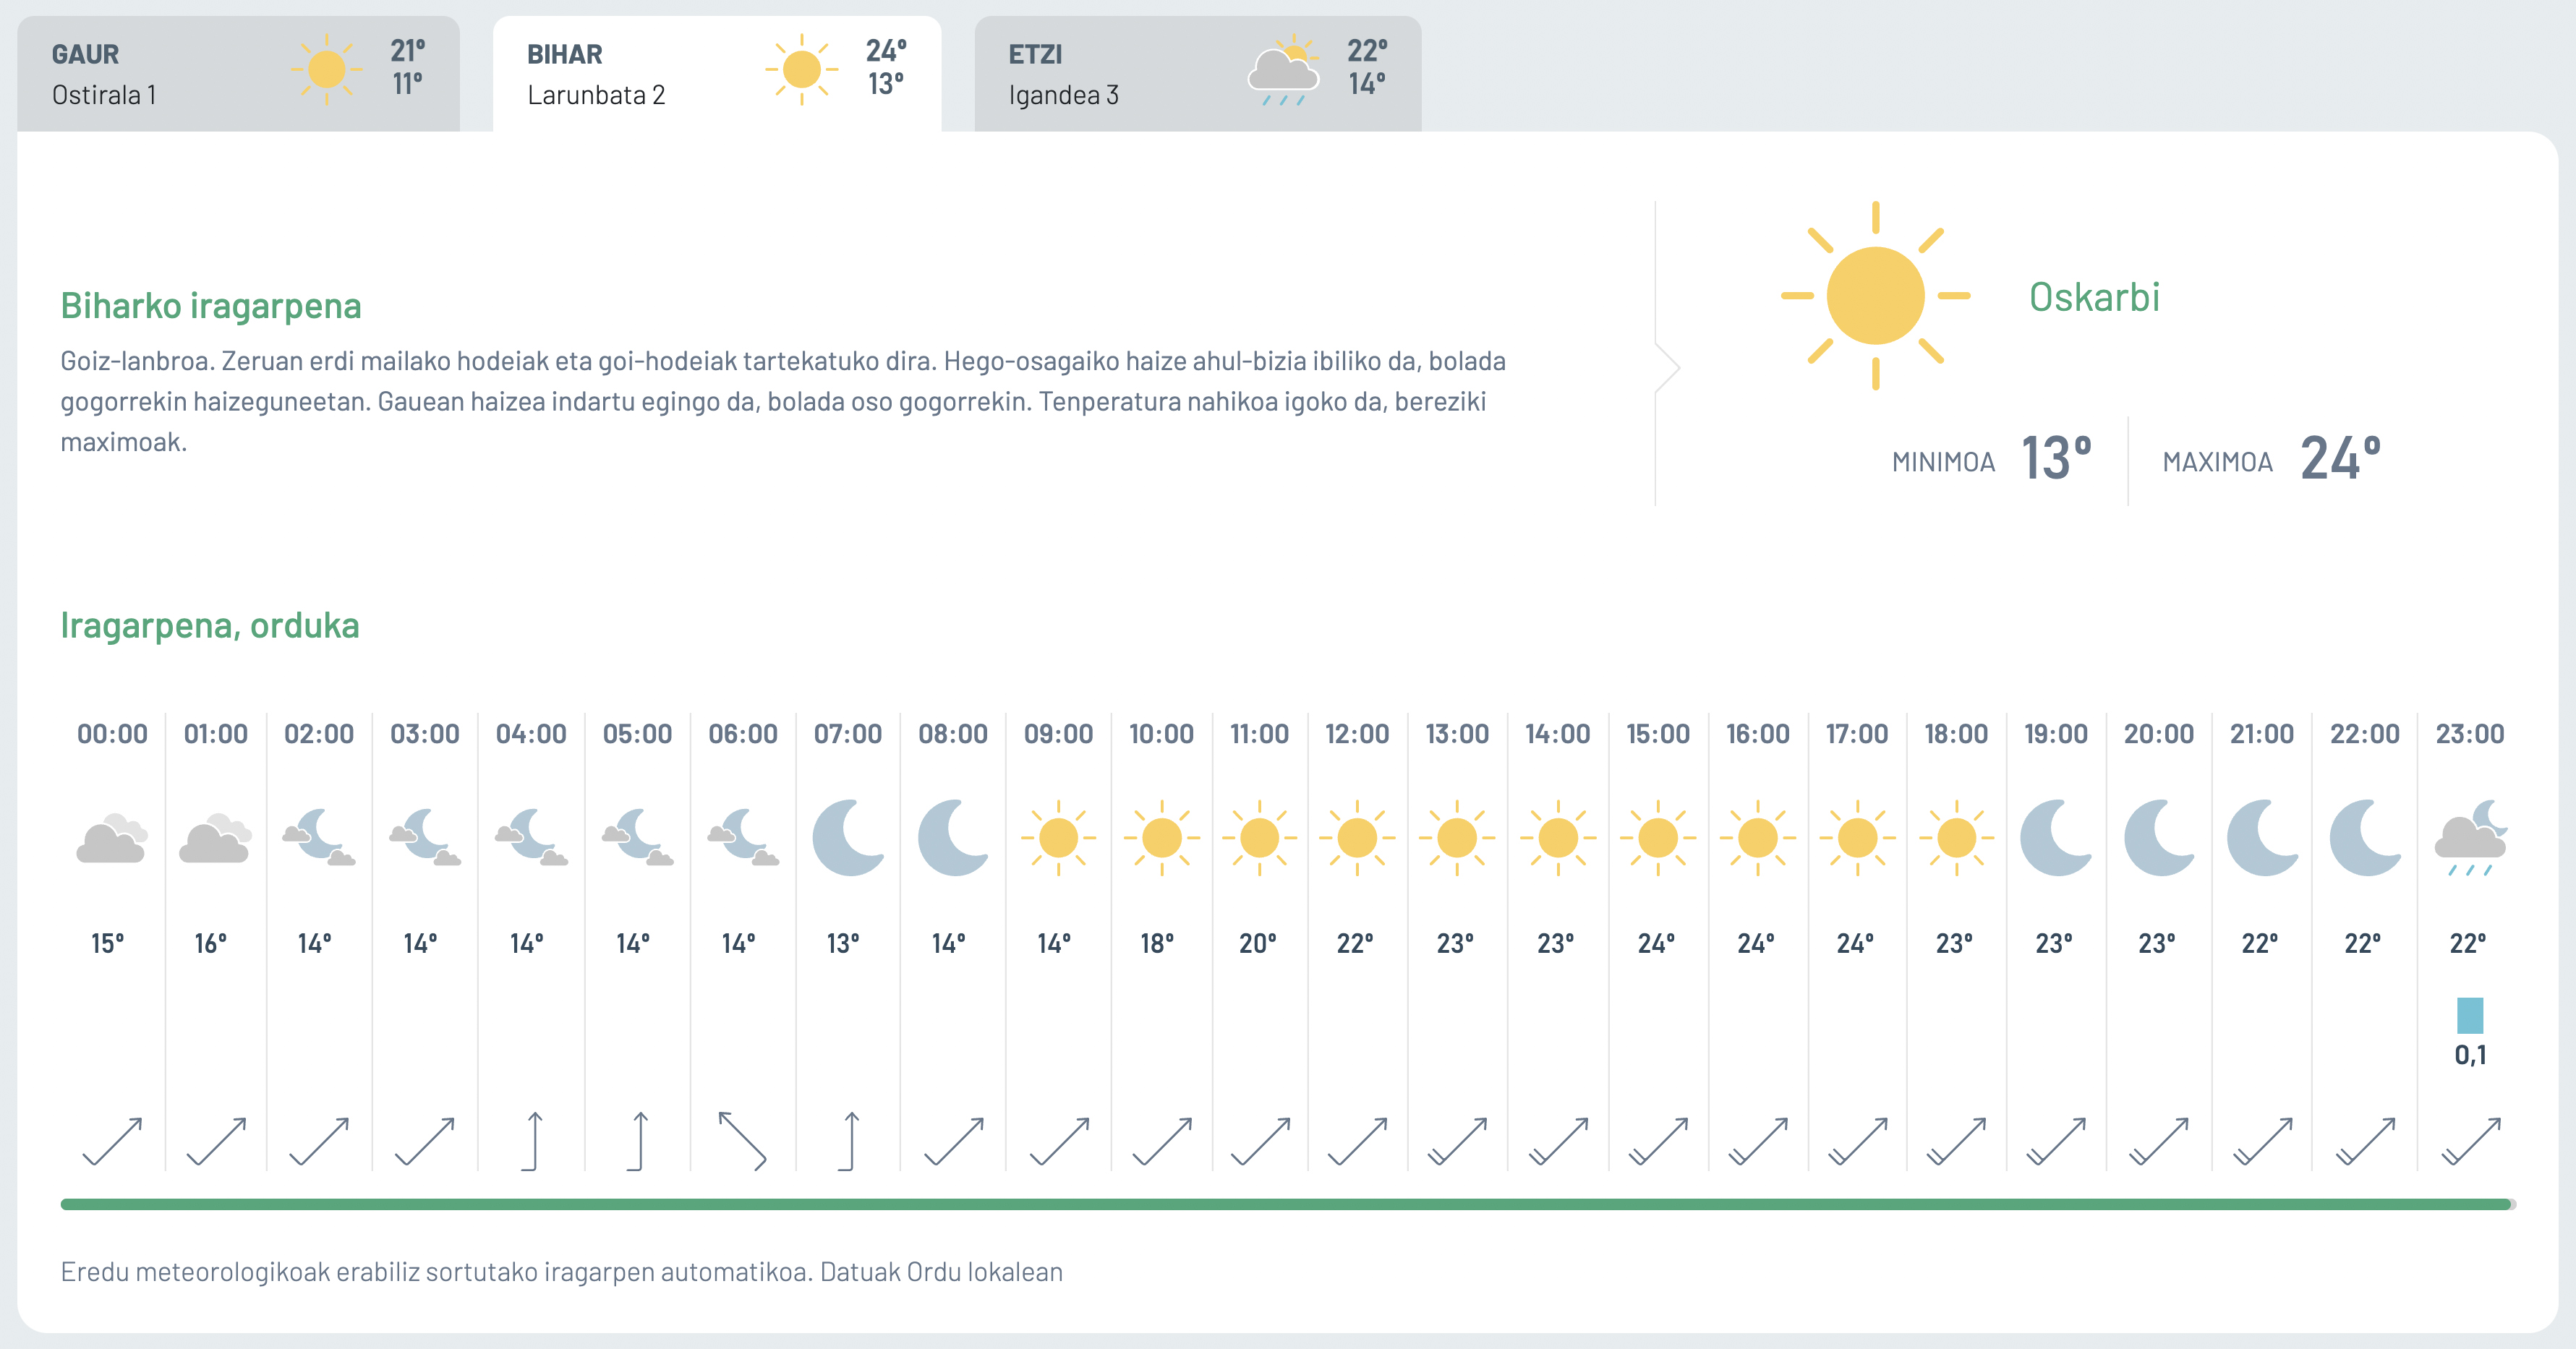Click the rain cloud icon in the ETZI tab
The image size is (2576, 1349).
point(1284,73)
